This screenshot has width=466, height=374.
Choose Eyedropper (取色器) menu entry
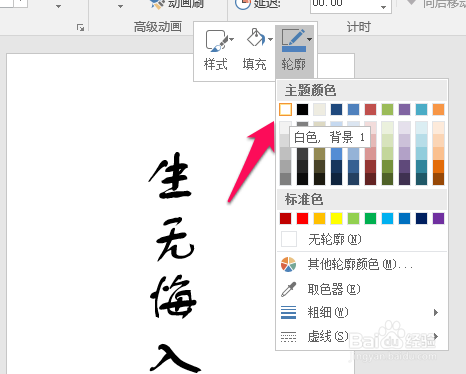362,289
